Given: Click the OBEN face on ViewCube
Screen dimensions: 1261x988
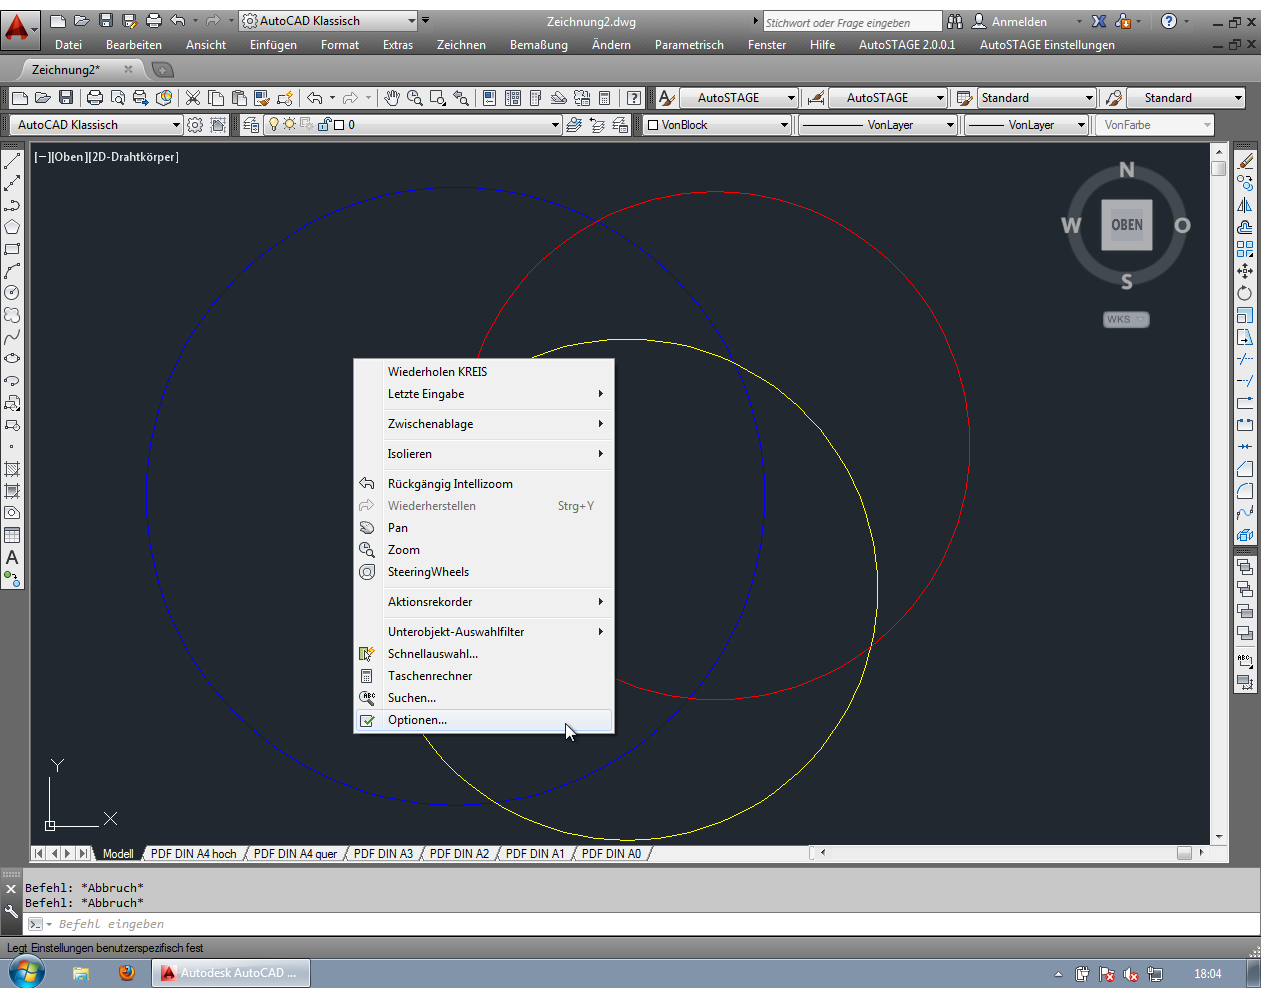Looking at the screenshot, I should (1126, 225).
